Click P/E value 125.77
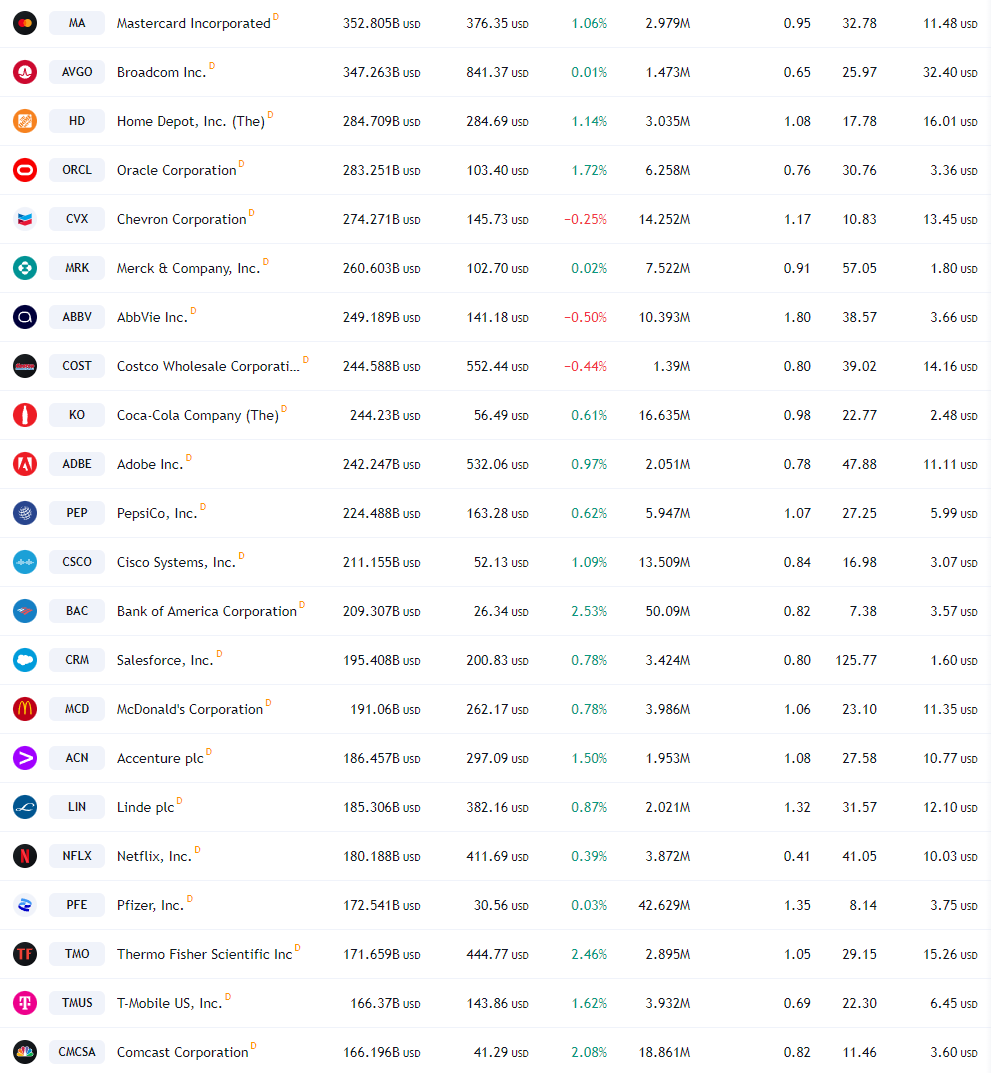Image resolution: width=991 pixels, height=1073 pixels. pyautogui.click(x=855, y=660)
